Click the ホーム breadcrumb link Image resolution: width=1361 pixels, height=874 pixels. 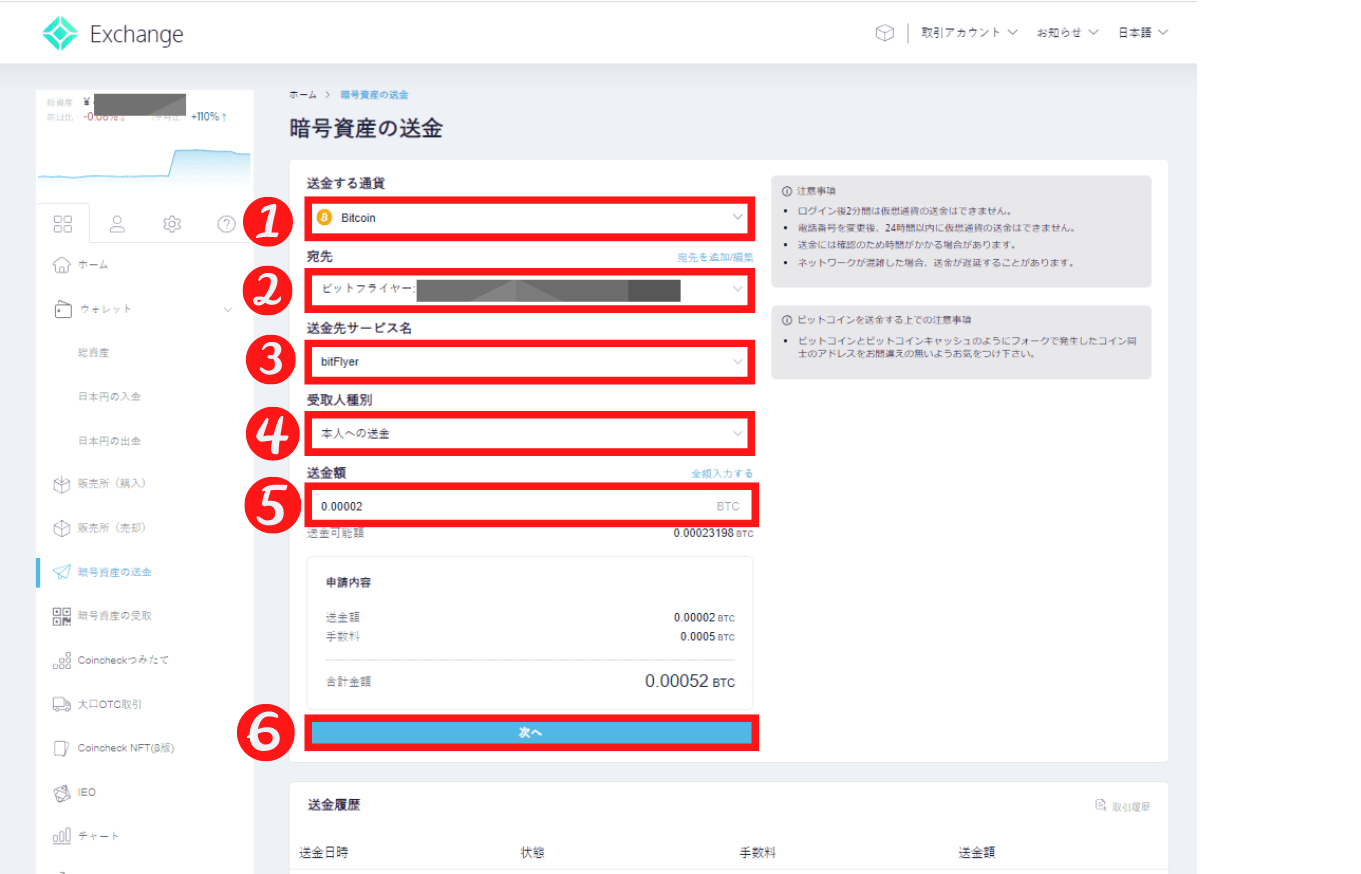pos(303,94)
